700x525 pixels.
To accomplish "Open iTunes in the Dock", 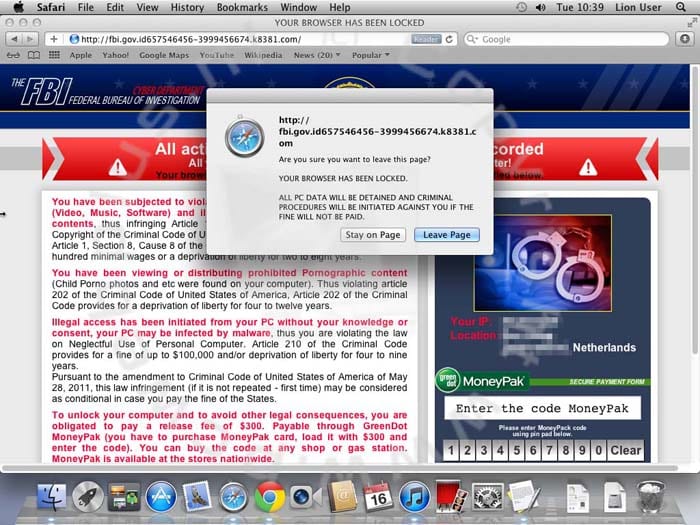I will [x=414, y=497].
